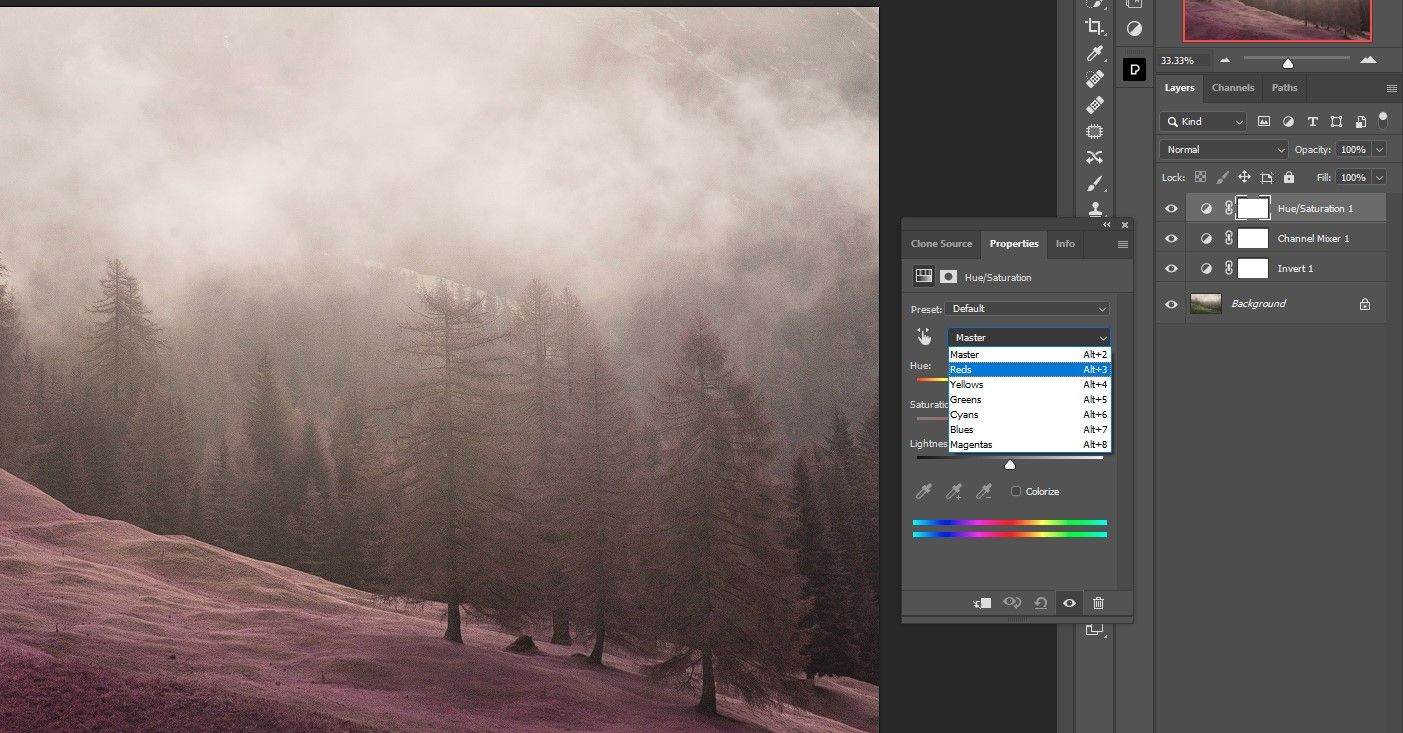Image resolution: width=1403 pixels, height=733 pixels.
Task: Filter layers by shape layers
Action: (1336, 122)
